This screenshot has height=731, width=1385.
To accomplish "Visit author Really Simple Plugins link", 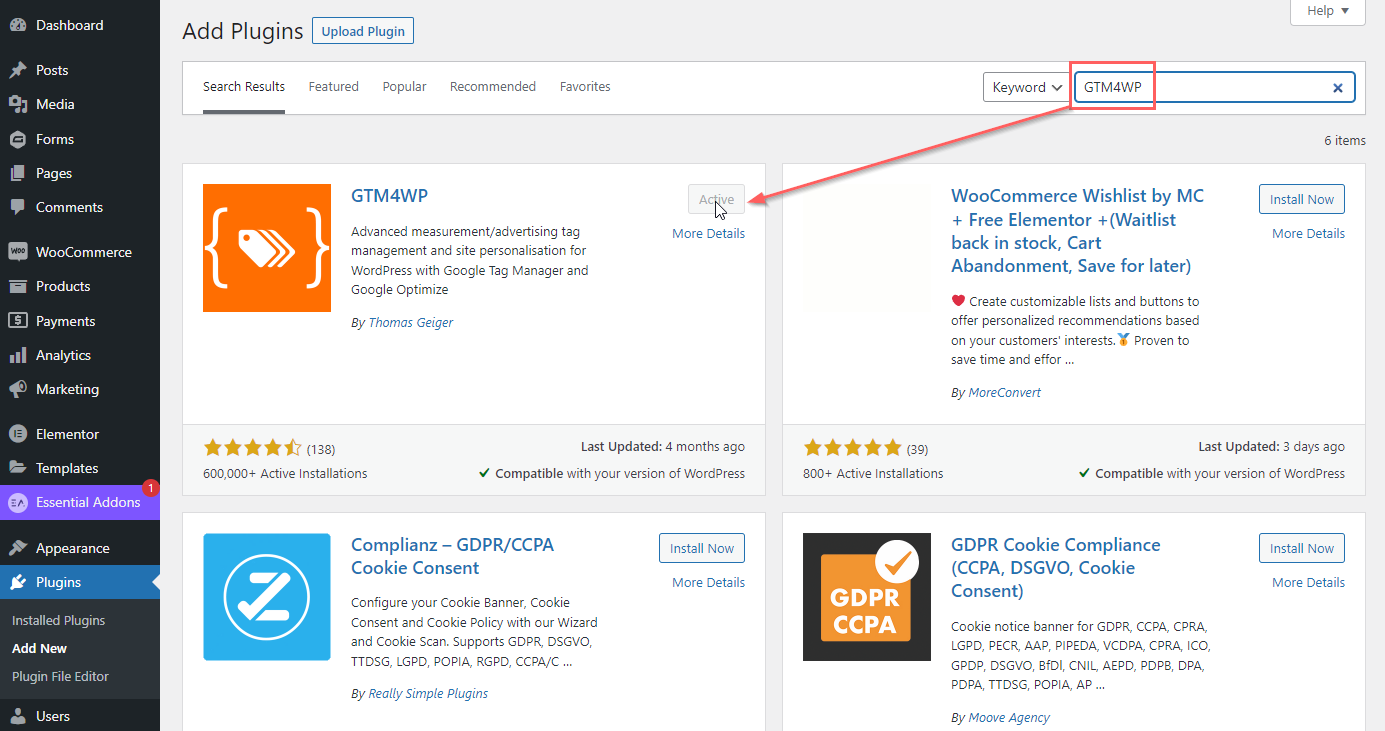I will point(428,693).
